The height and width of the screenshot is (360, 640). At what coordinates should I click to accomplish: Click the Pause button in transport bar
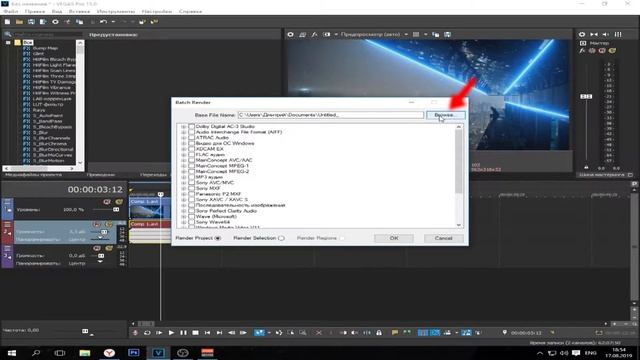coord(183,333)
